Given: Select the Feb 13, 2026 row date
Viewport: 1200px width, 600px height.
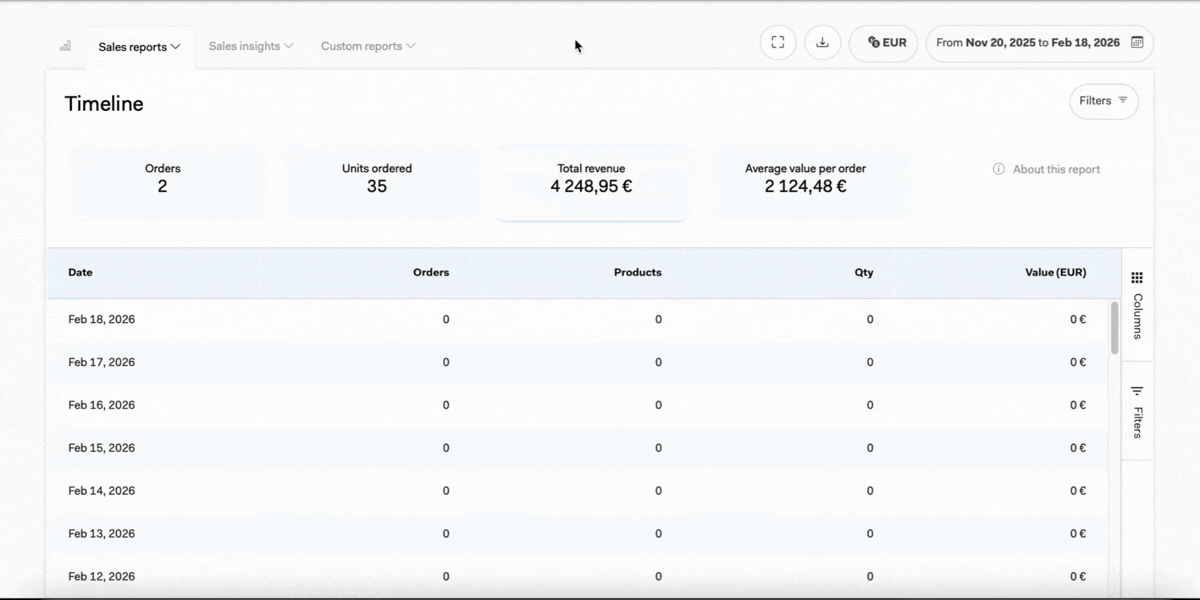Looking at the screenshot, I should 102,534.
